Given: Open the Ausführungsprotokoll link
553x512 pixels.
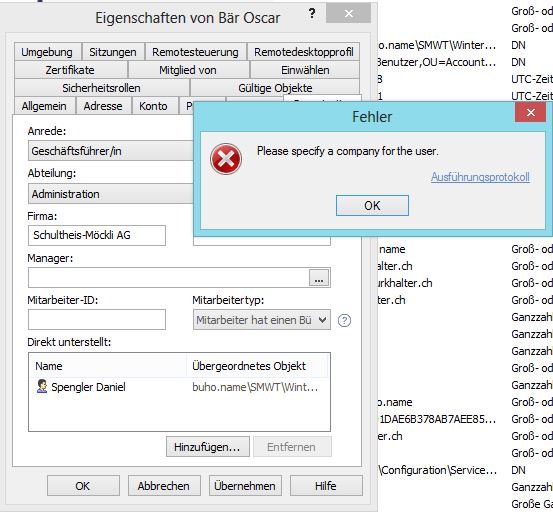Looking at the screenshot, I should 480,177.
